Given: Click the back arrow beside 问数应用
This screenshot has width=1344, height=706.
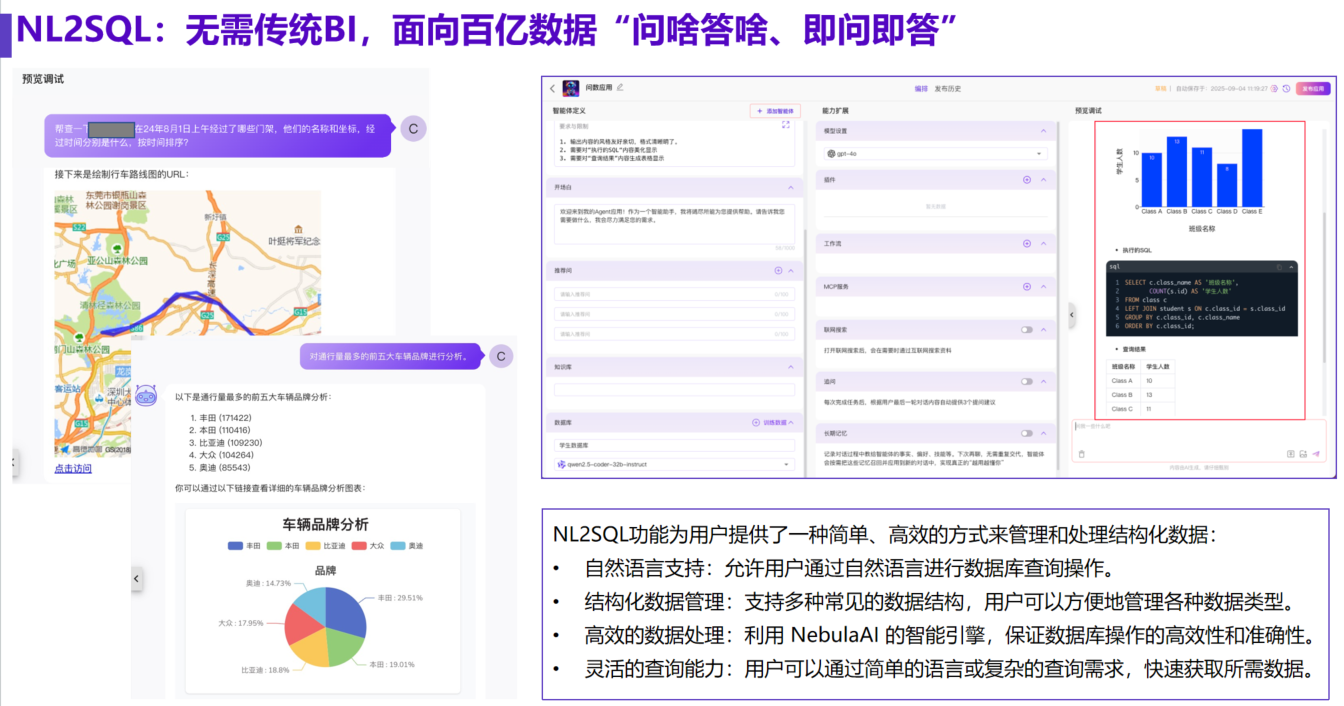Looking at the screenshot, I should coord(552,88).
